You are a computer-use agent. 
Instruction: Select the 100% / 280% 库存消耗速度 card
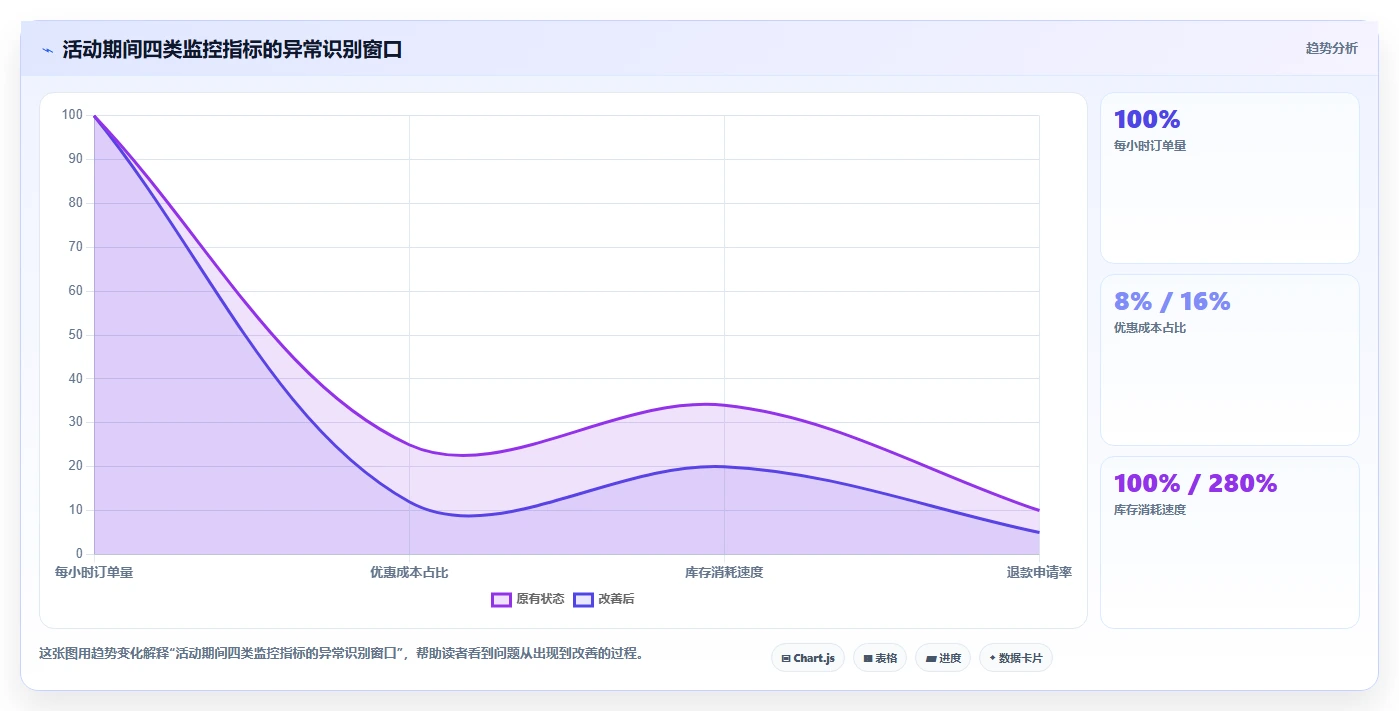[1230, 542]
